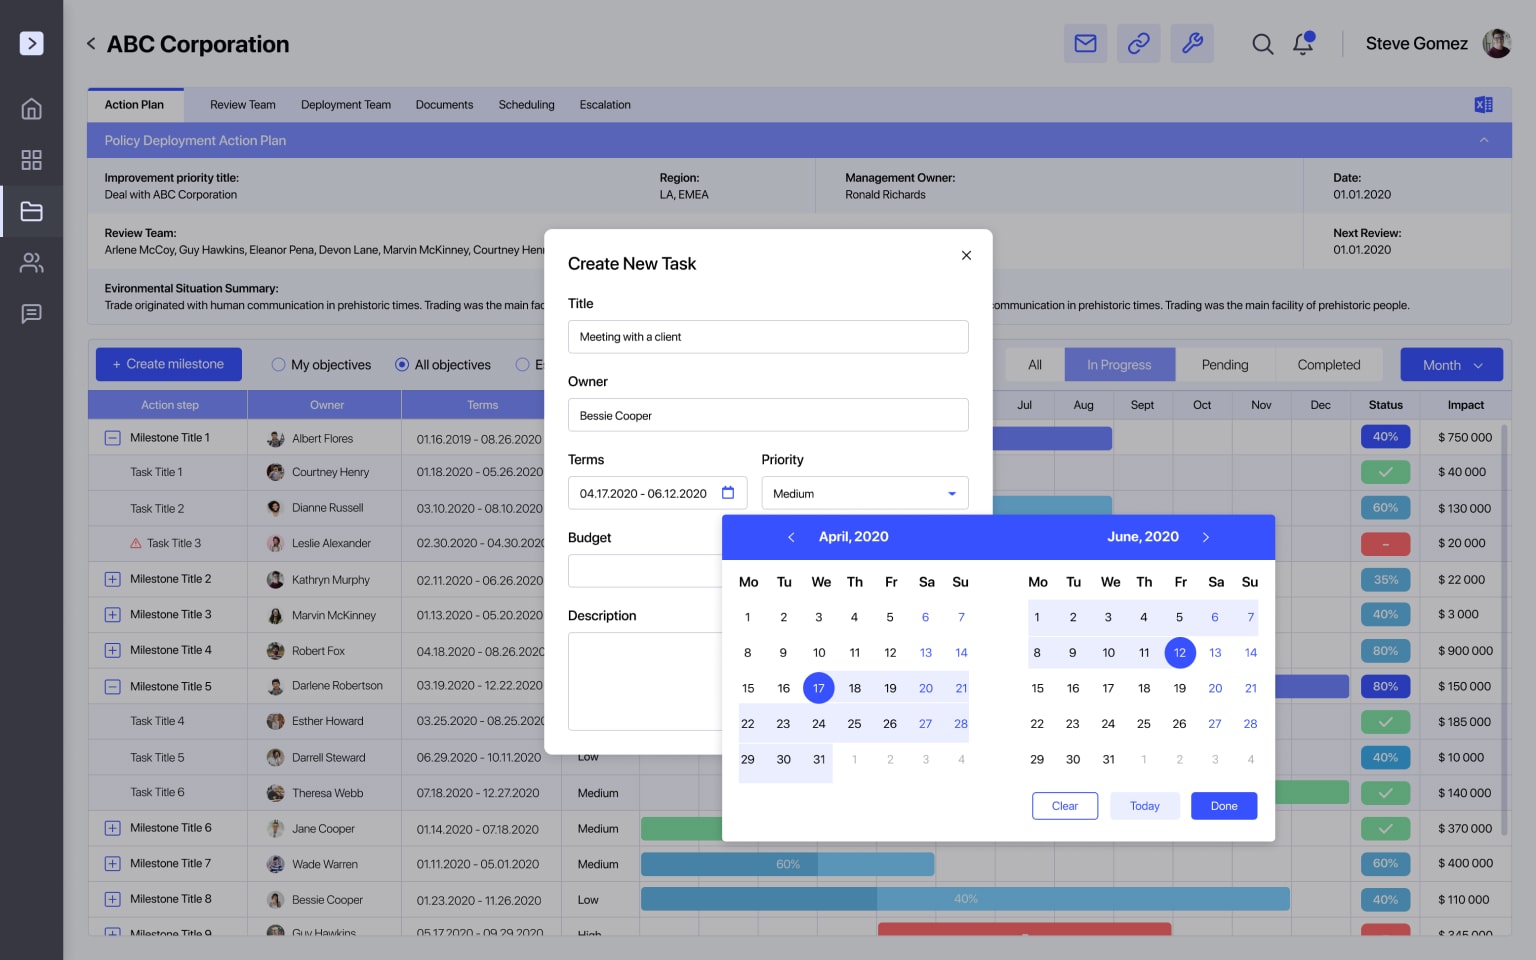The height and width of the screenshot is (960, 1536).
Task: Export to Excel using the green spreadsheet icon
Action: tap(1484, 104)
